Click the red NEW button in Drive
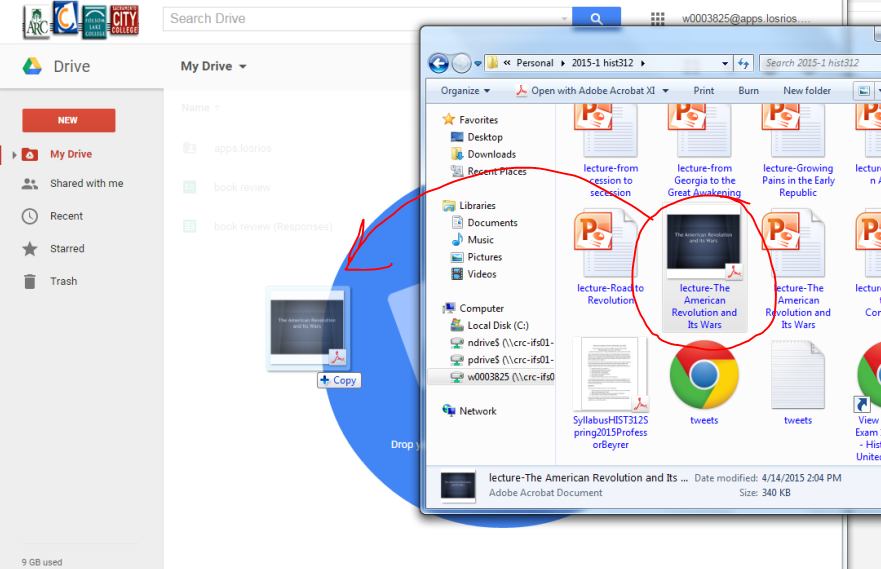This screenshot has height=569, width=881. click(69, 120)
